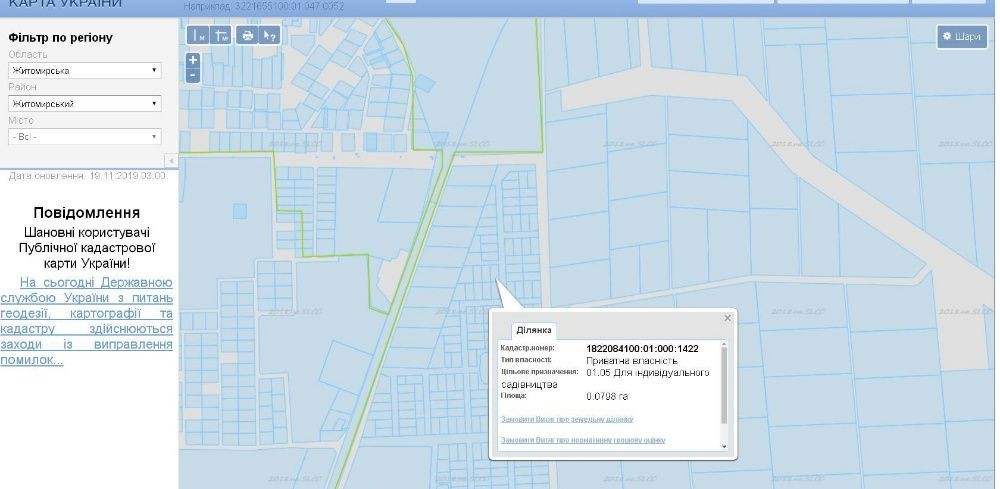Zoom out with the minus button
The image size is (1000, 489).
coord(194,76)
